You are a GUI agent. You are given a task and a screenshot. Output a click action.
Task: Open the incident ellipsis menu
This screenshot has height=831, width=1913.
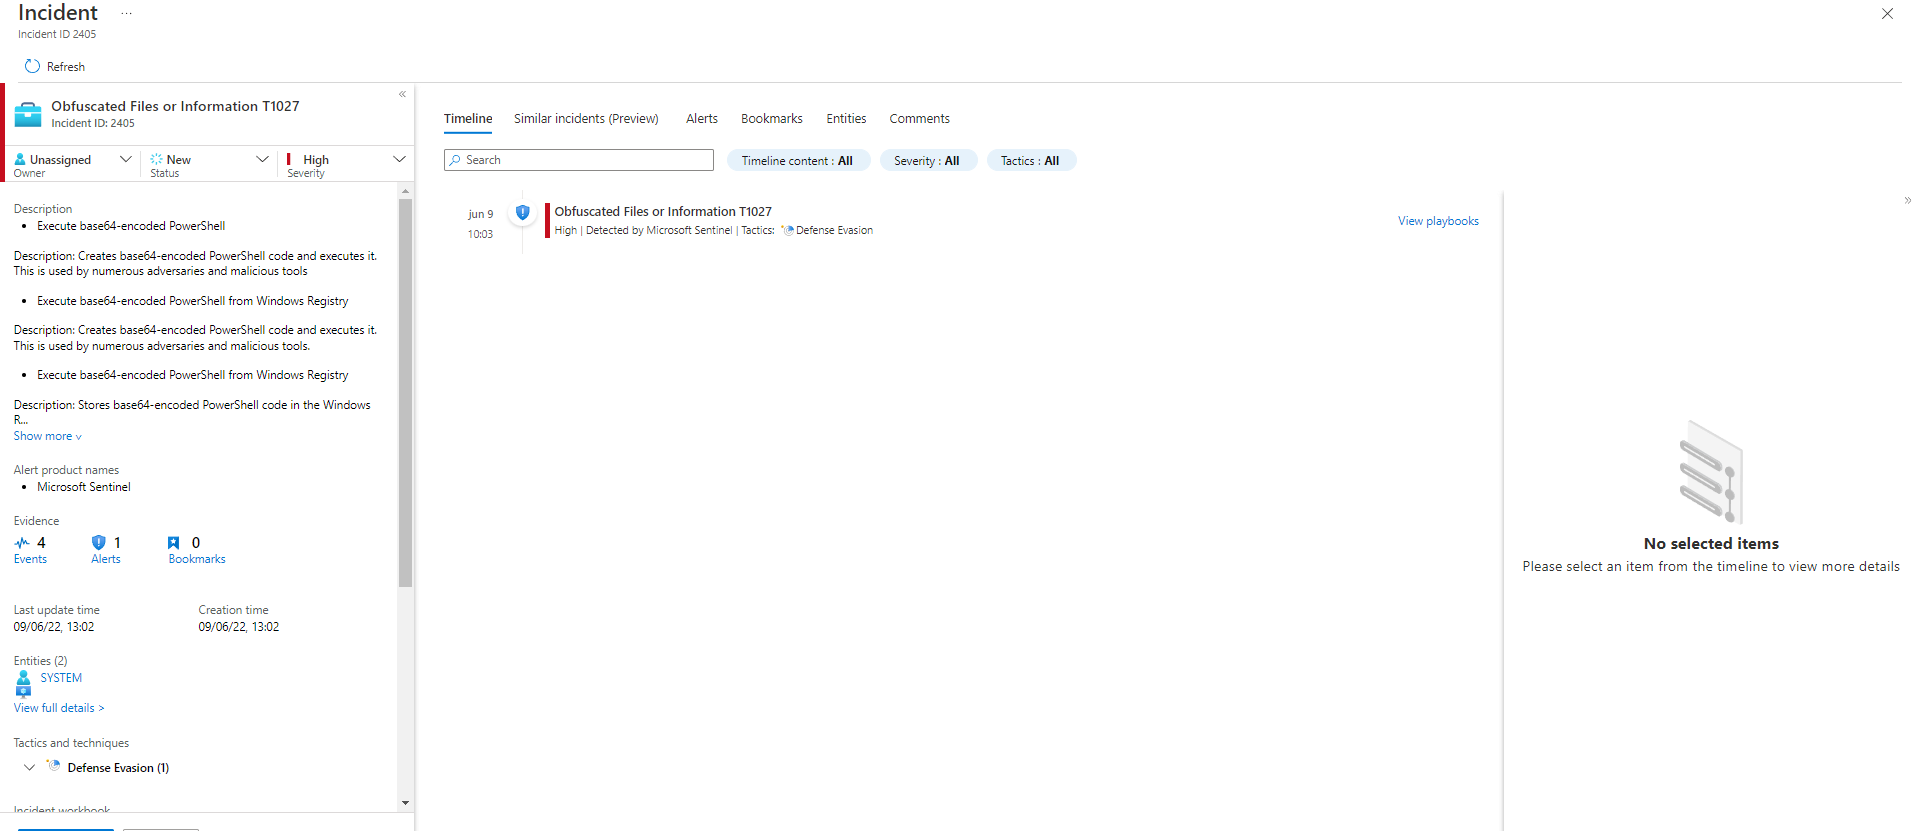point(126,14)
